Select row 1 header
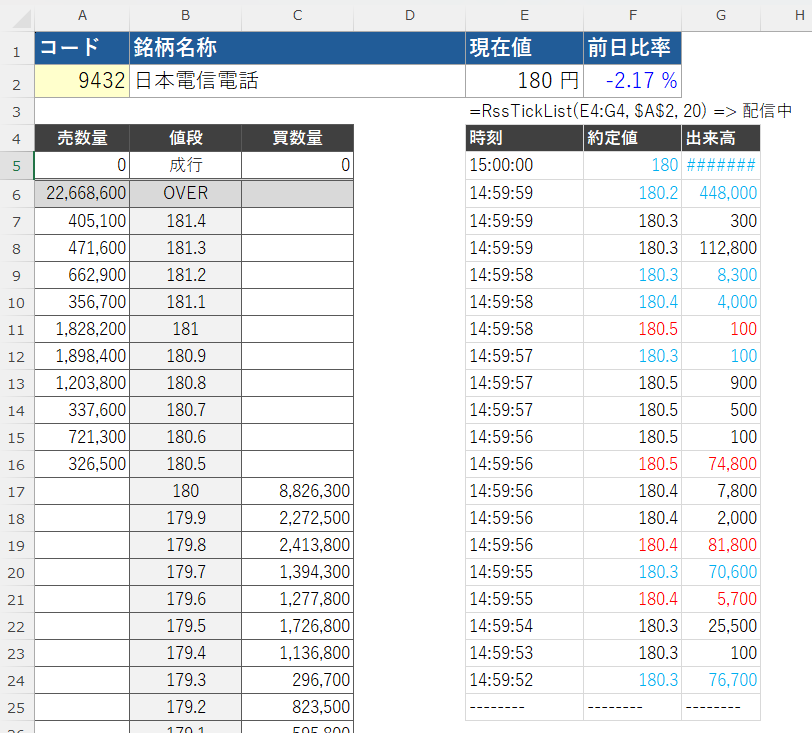The height and width of the screenshot is (733, 812). point(17,48)
